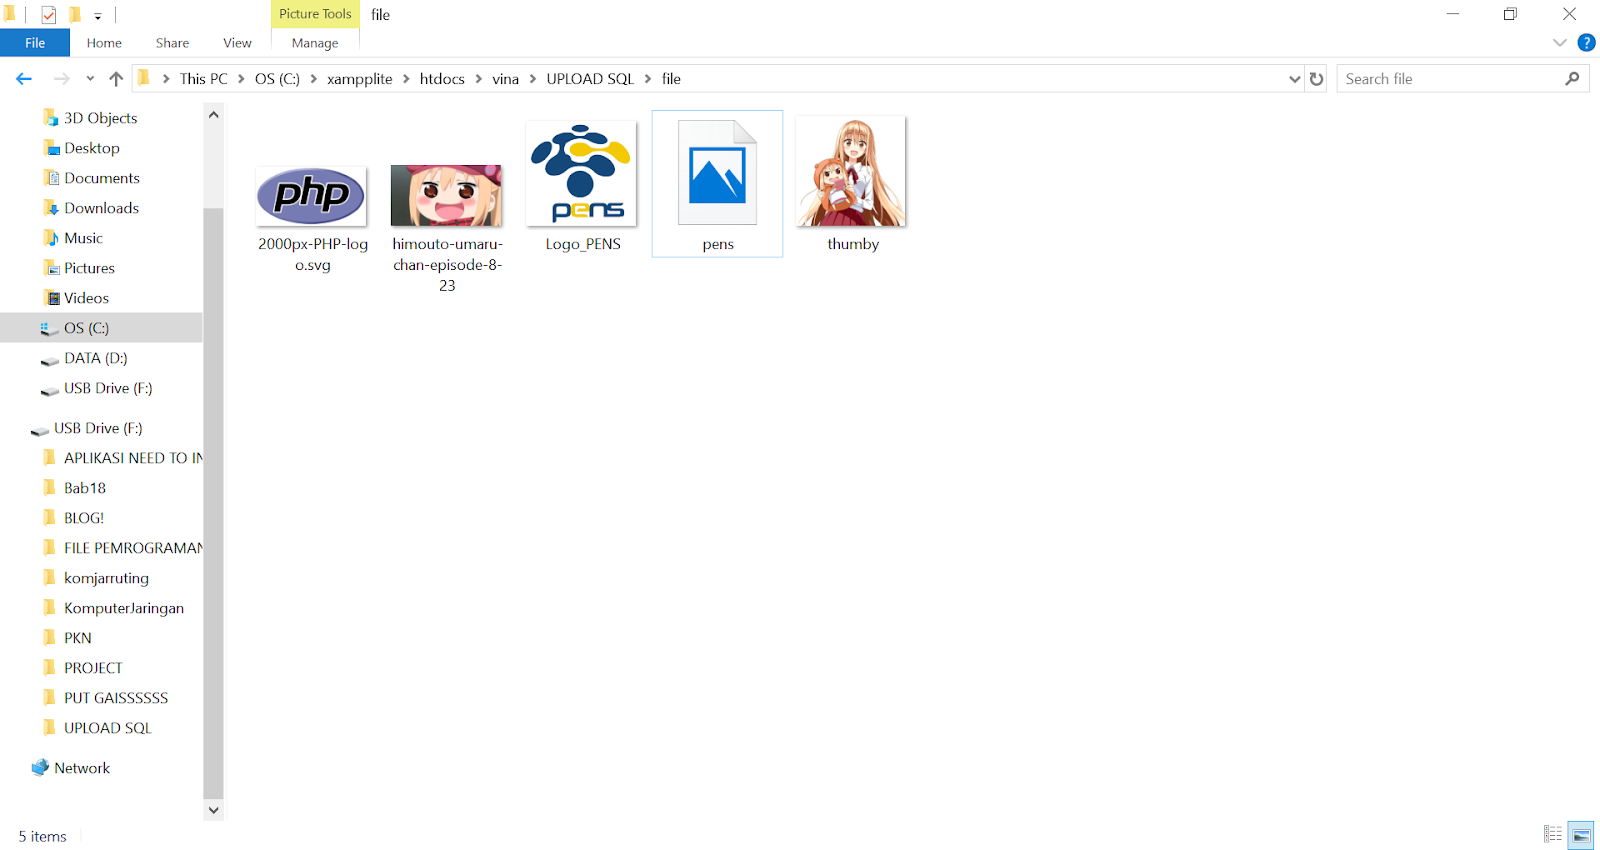Open the address bar history dropdown
1600x850 pixels.
tap(1295, 79)
